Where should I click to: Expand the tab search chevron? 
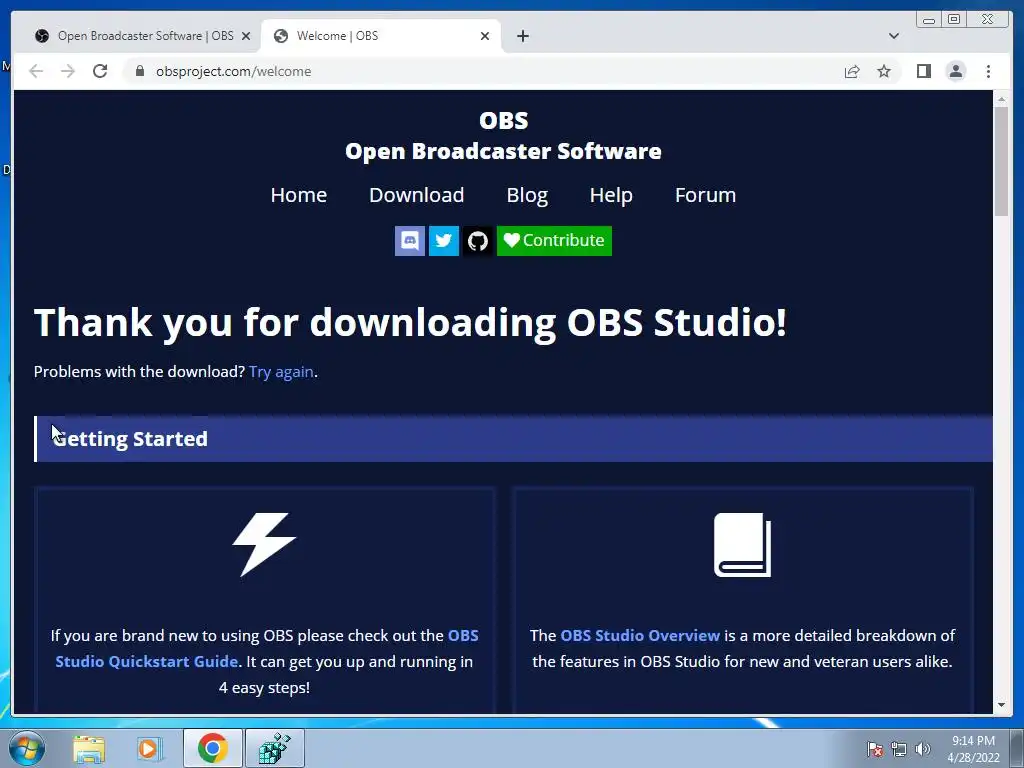894,36
